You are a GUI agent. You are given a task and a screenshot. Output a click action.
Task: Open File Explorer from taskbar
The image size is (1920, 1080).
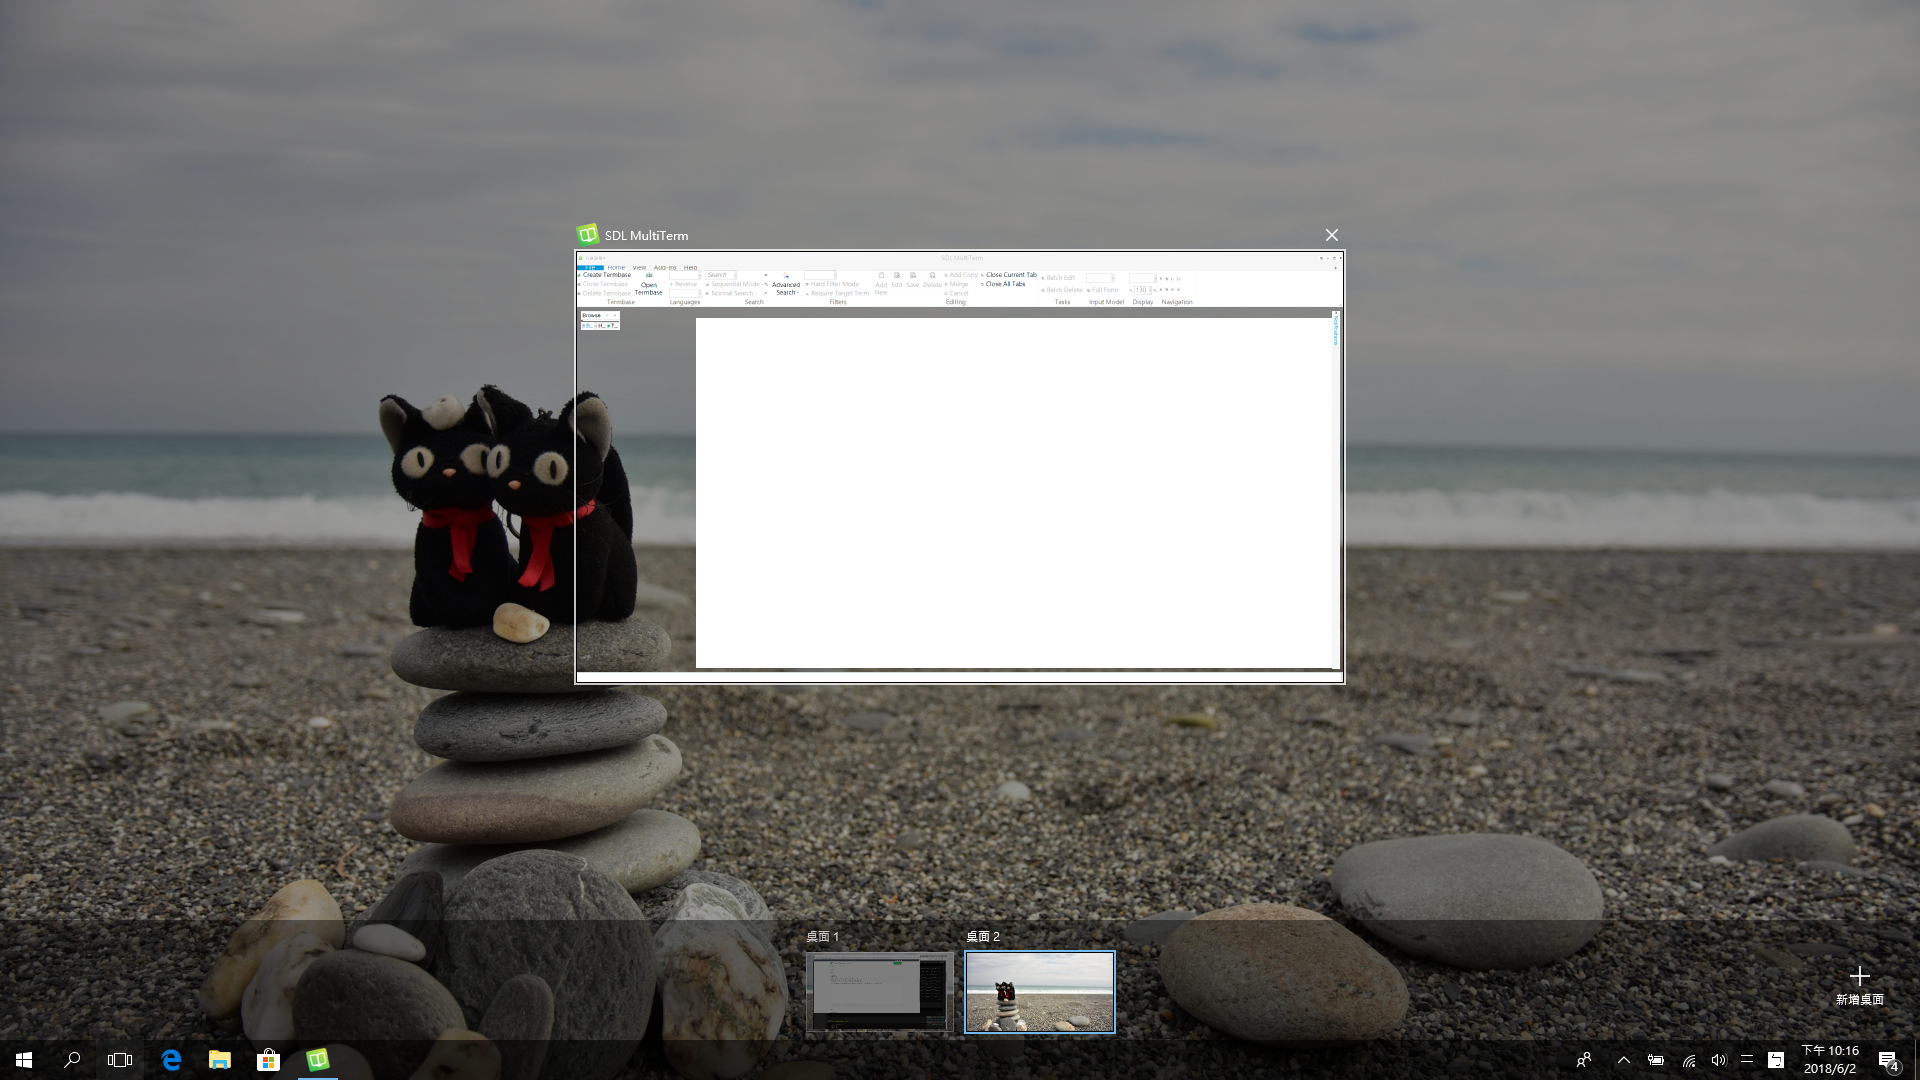pos(219,1060)
